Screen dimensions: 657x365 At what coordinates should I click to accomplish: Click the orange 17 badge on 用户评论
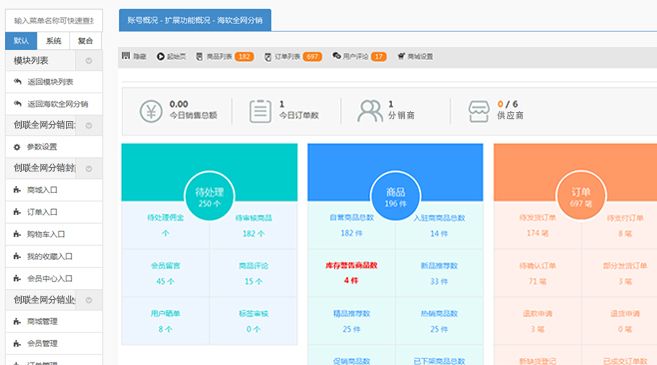(x=378, y=57)
